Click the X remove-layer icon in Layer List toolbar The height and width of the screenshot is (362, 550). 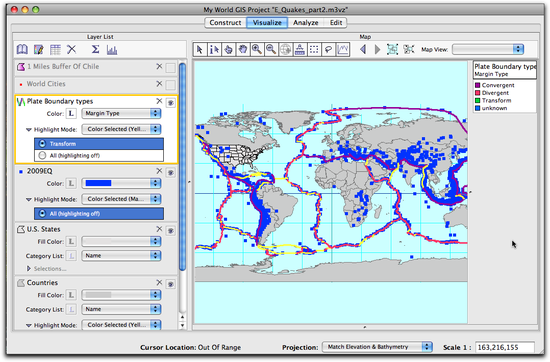pos(72,49)
